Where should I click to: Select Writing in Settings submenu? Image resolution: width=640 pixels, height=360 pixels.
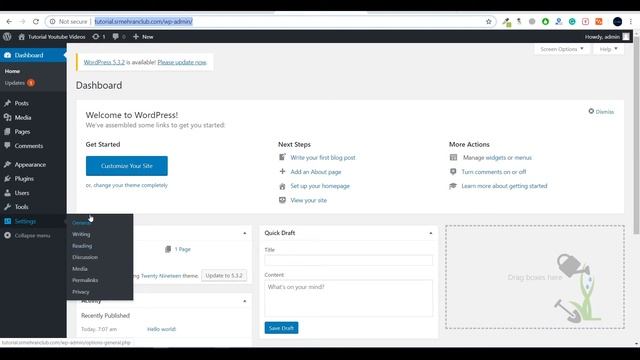[81, 234]
